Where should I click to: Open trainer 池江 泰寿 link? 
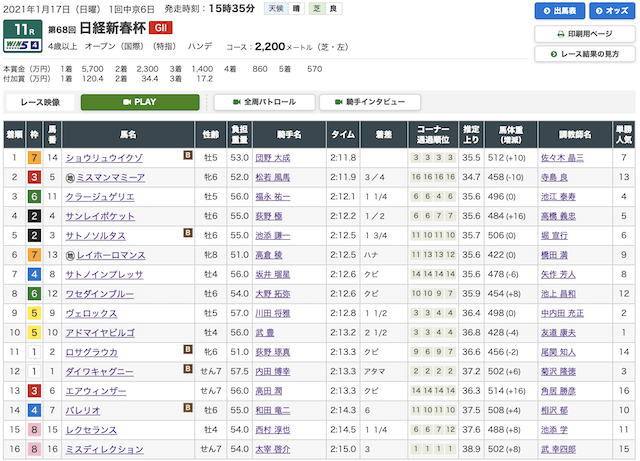click(558, 197)
